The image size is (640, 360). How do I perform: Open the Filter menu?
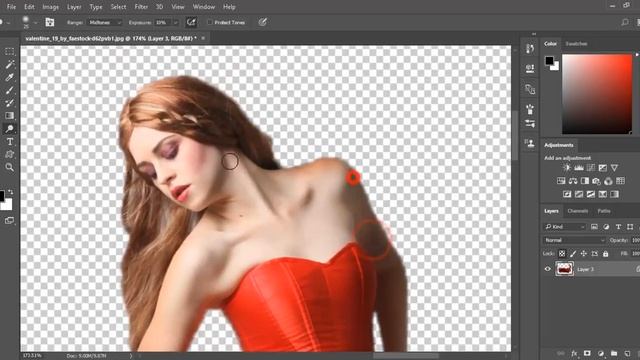(x=141, y=7)
